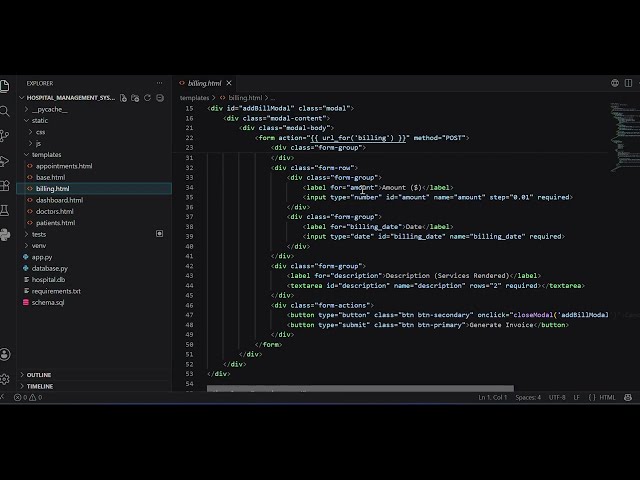Expand the css folder

pyautogui.click(x=40, y=132)
